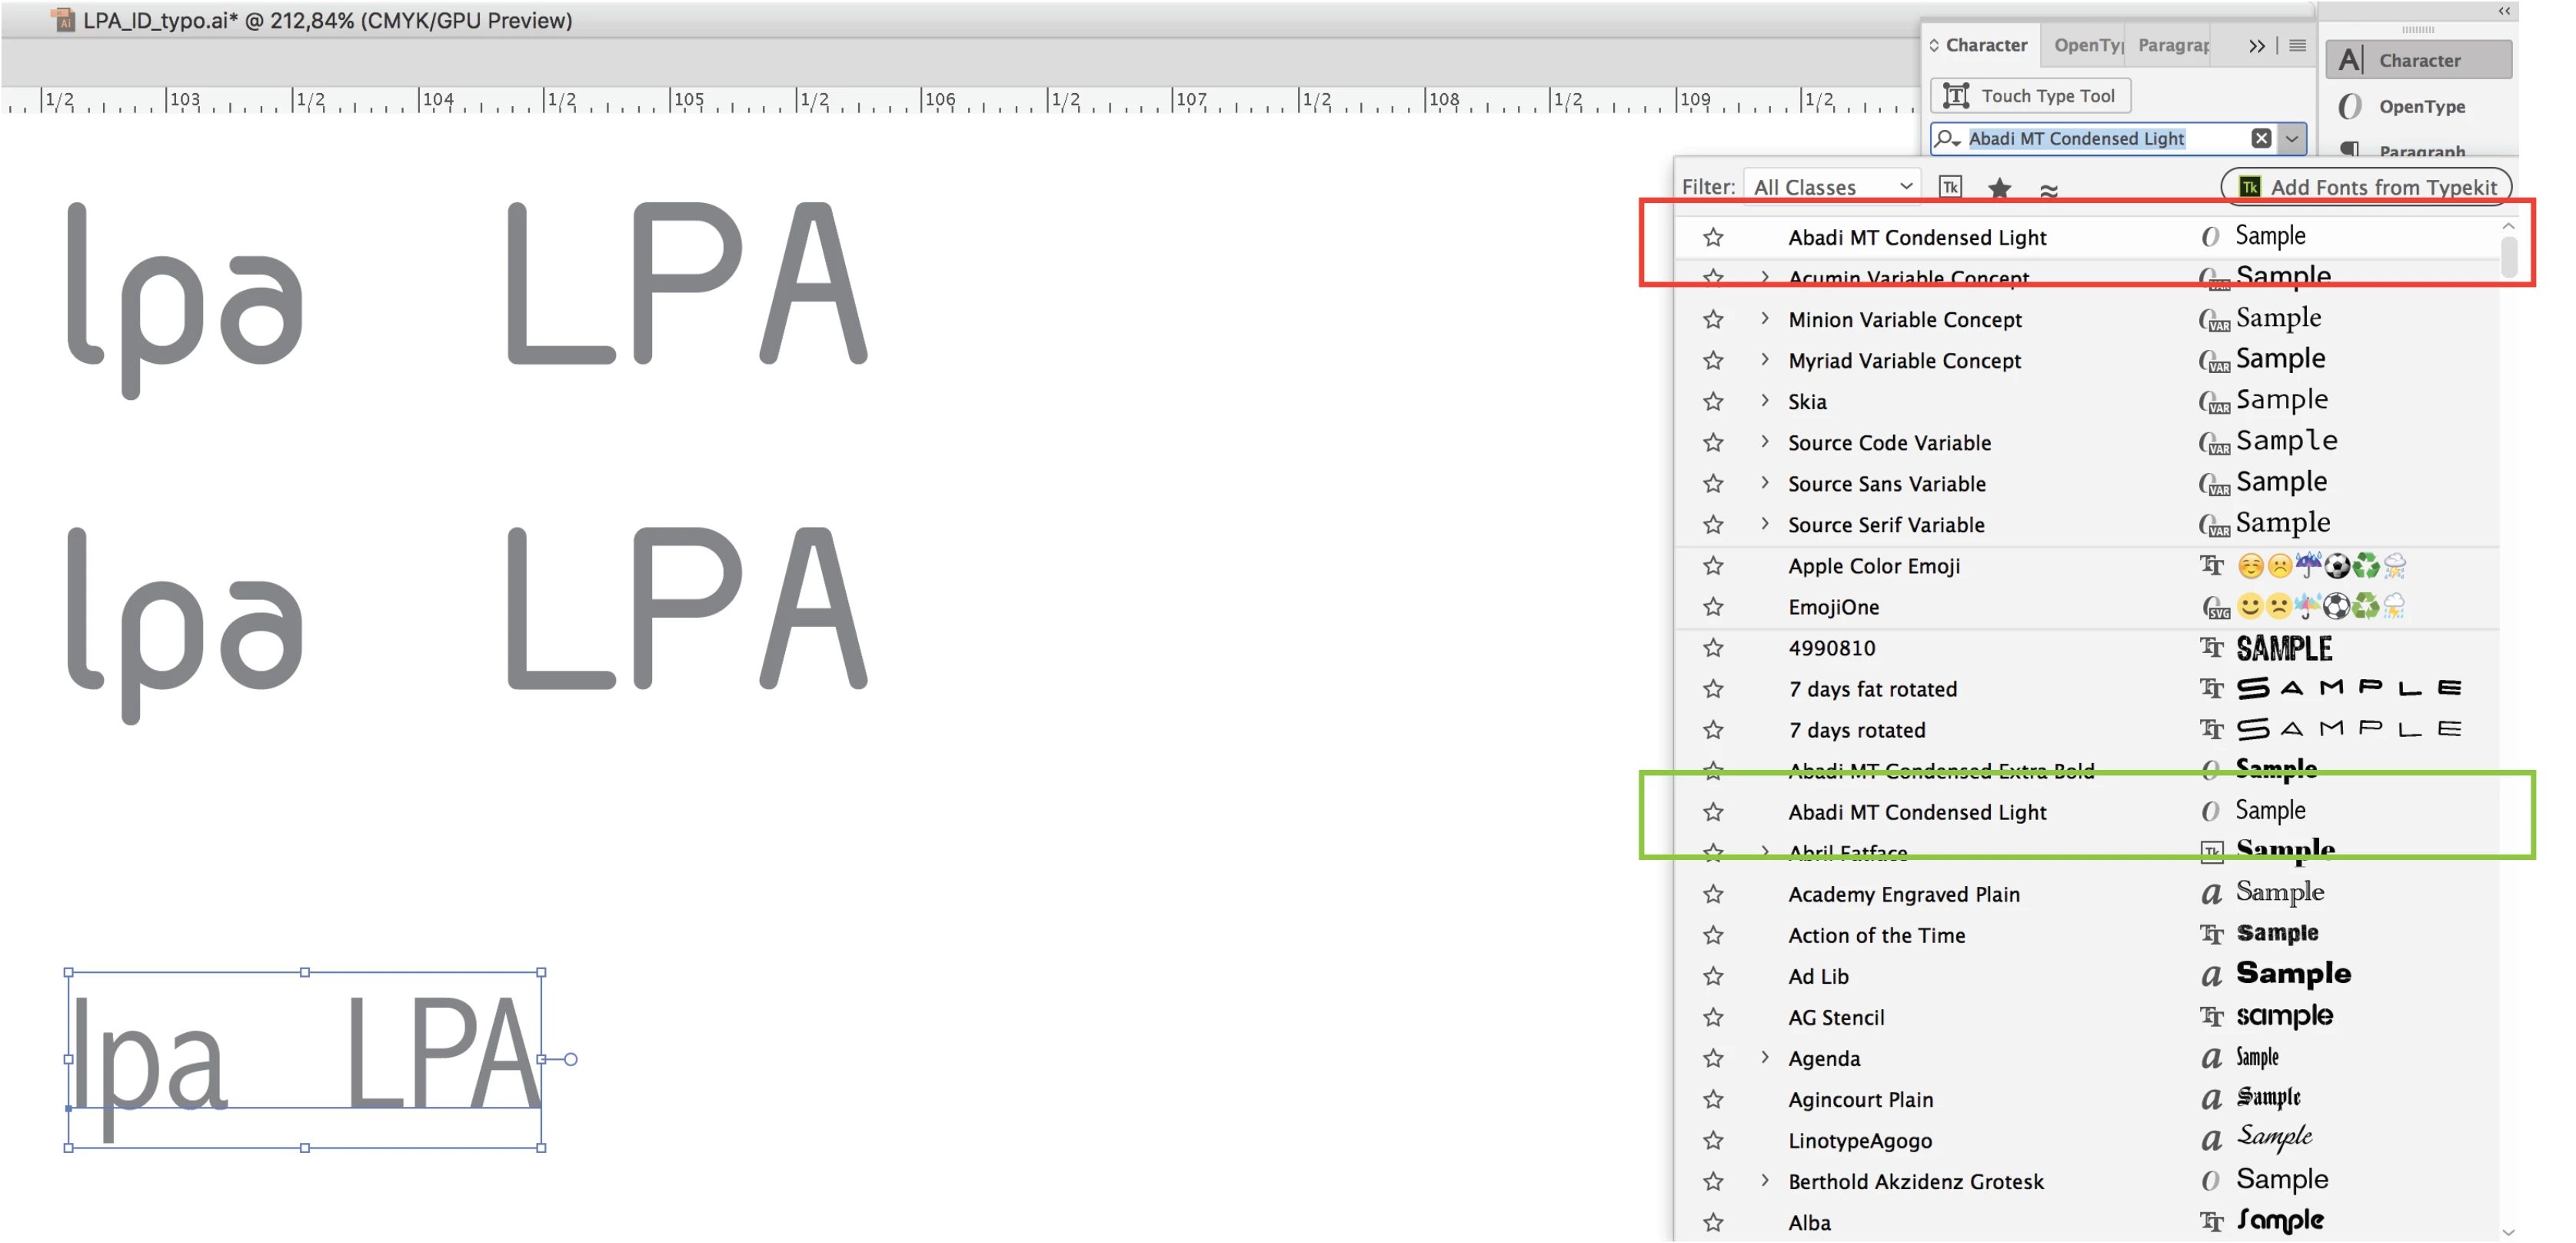Screen dimensions: 2576x1243
Task: Show only favorite fonts star filter
Action: (1999, 188)
